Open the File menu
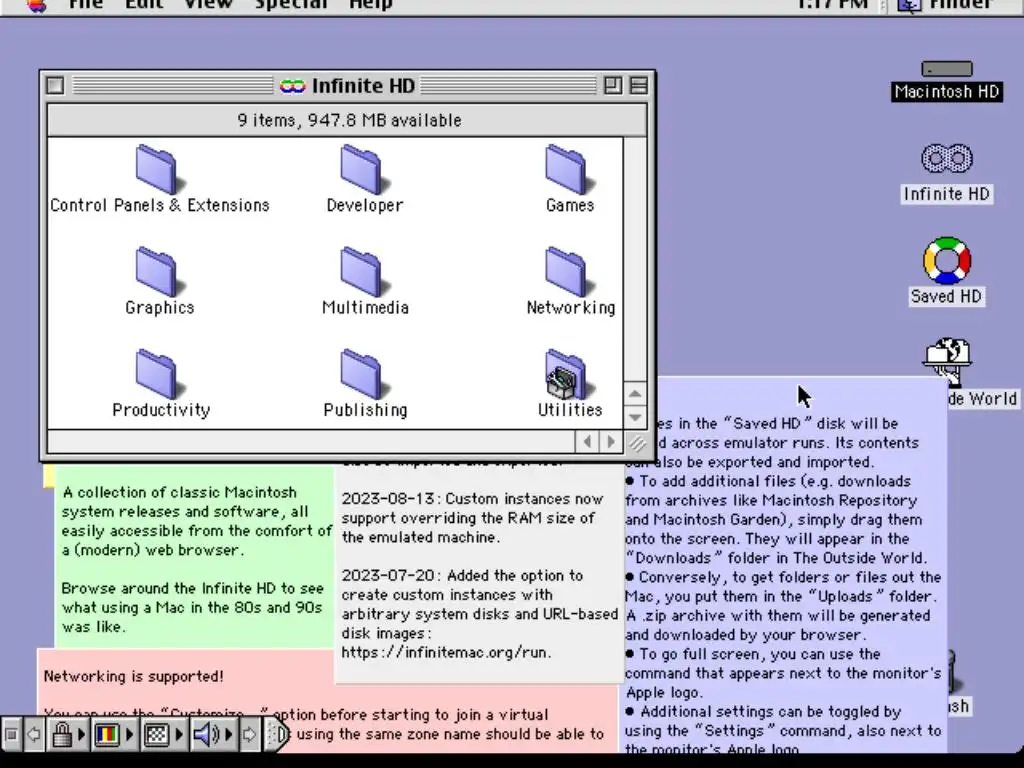This screenshot has height=768, width=1024. click(x=86, y=5)
